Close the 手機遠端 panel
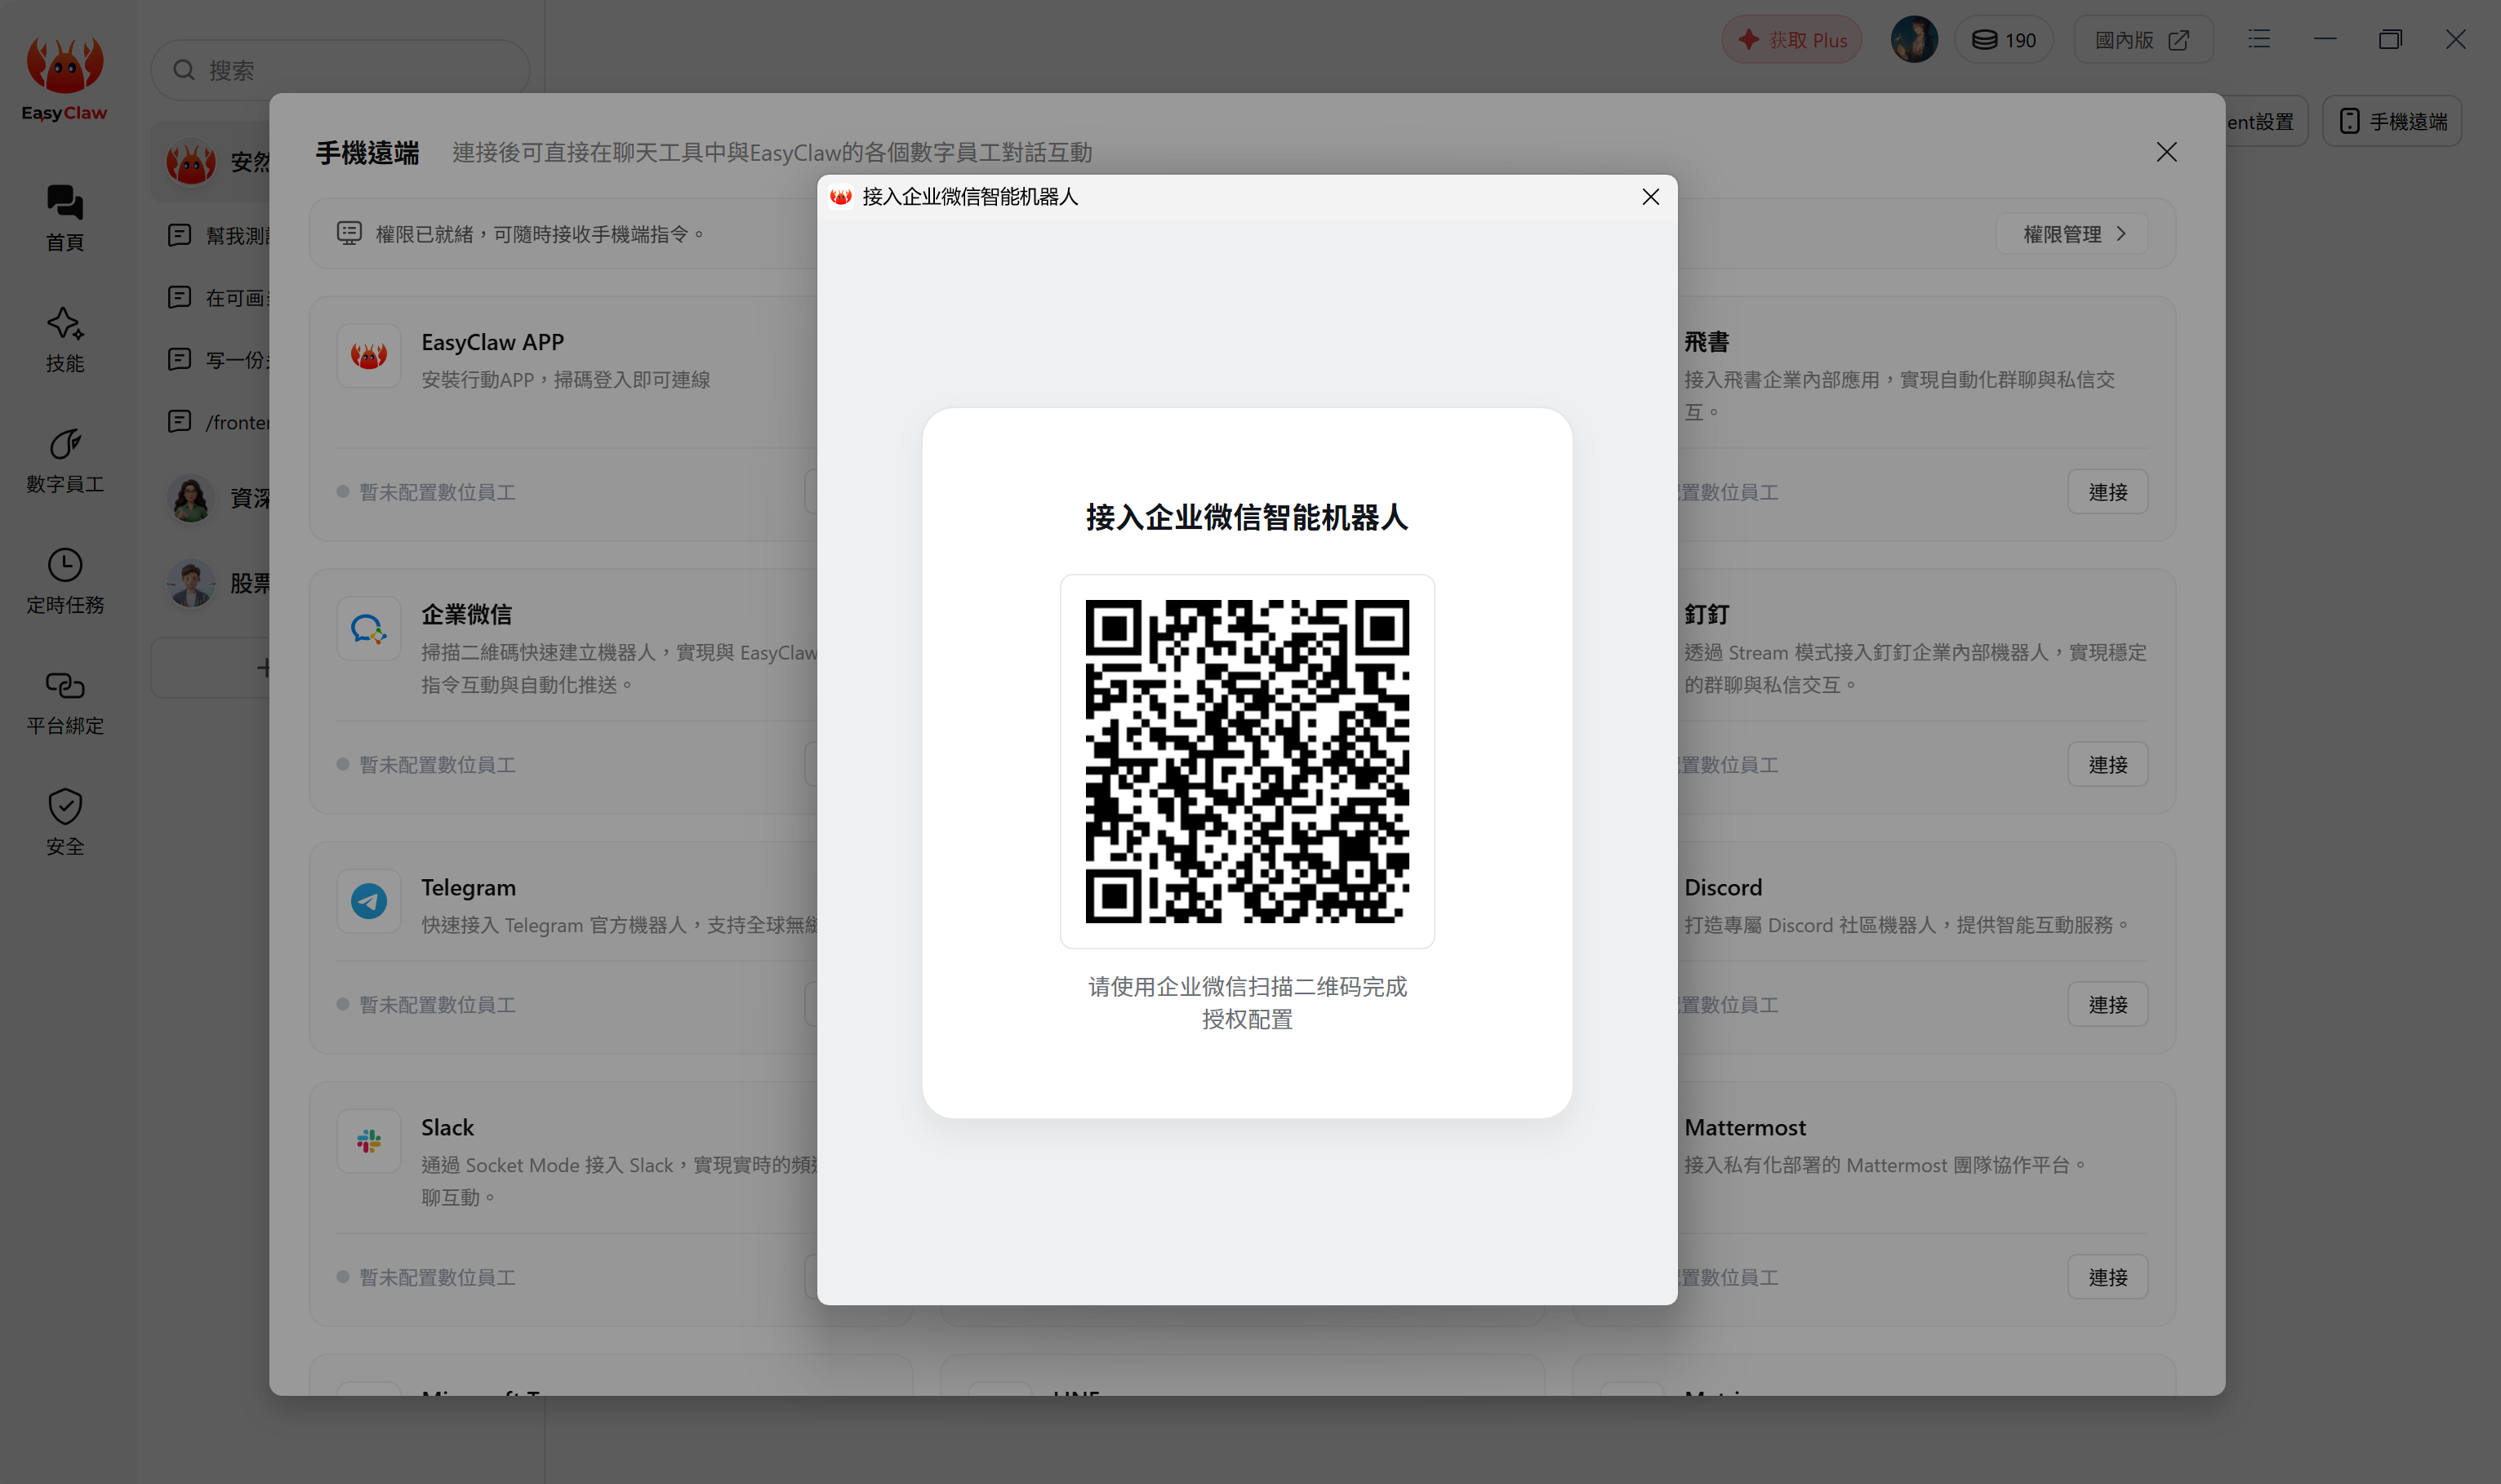The width and height of the screenshot is (2501, 1484). point(2167,152)
